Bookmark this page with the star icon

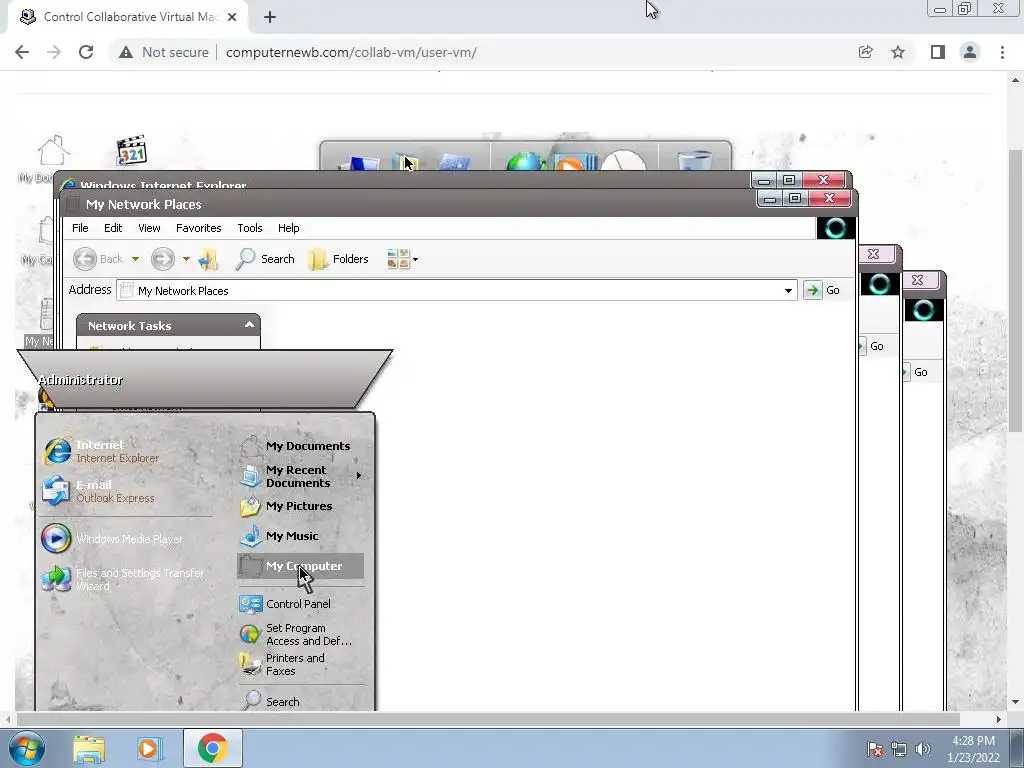pyautogui.click(x=898, y=52)
